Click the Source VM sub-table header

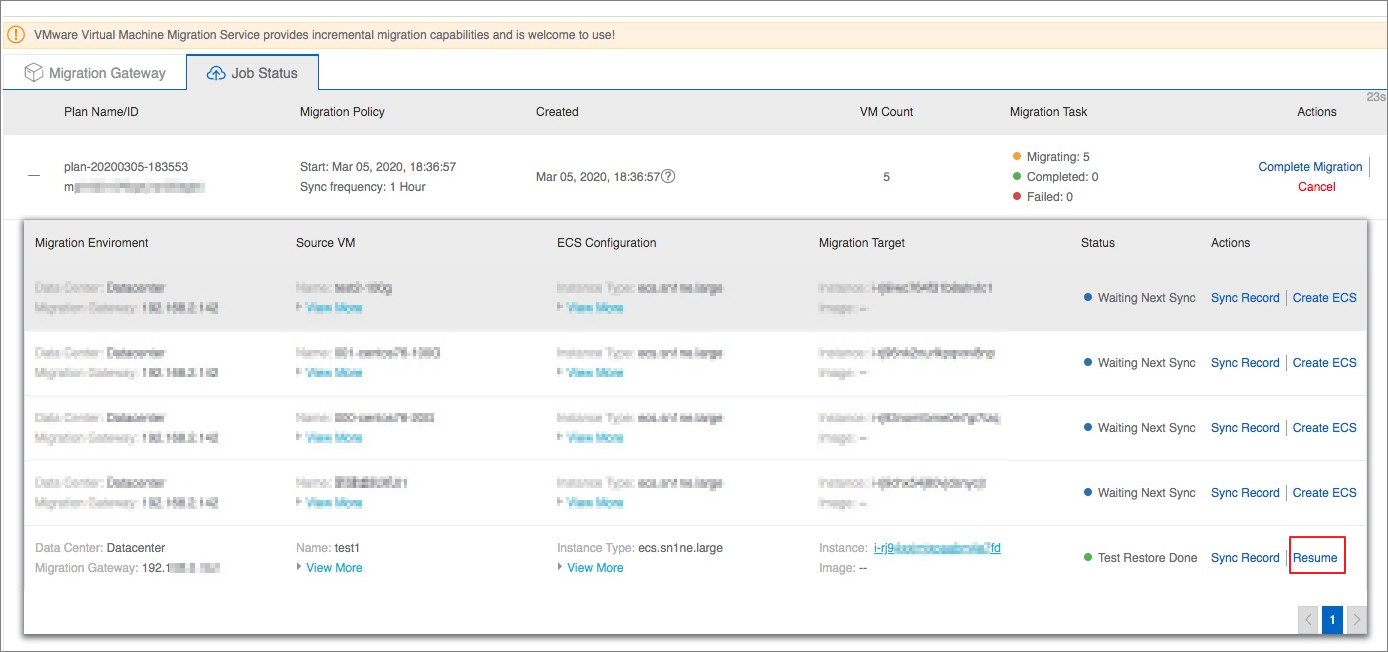(x=325, y=243)
